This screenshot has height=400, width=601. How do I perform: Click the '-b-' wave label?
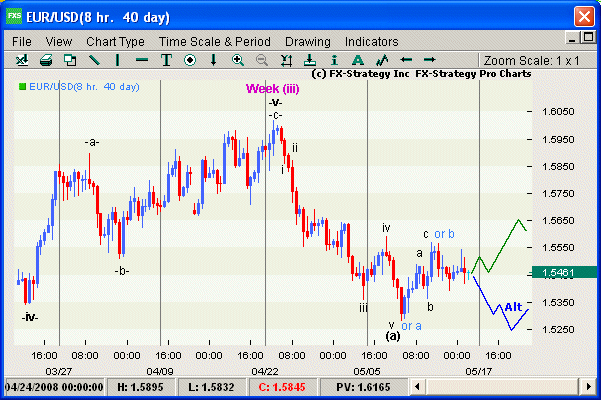(x=122, y=271)
